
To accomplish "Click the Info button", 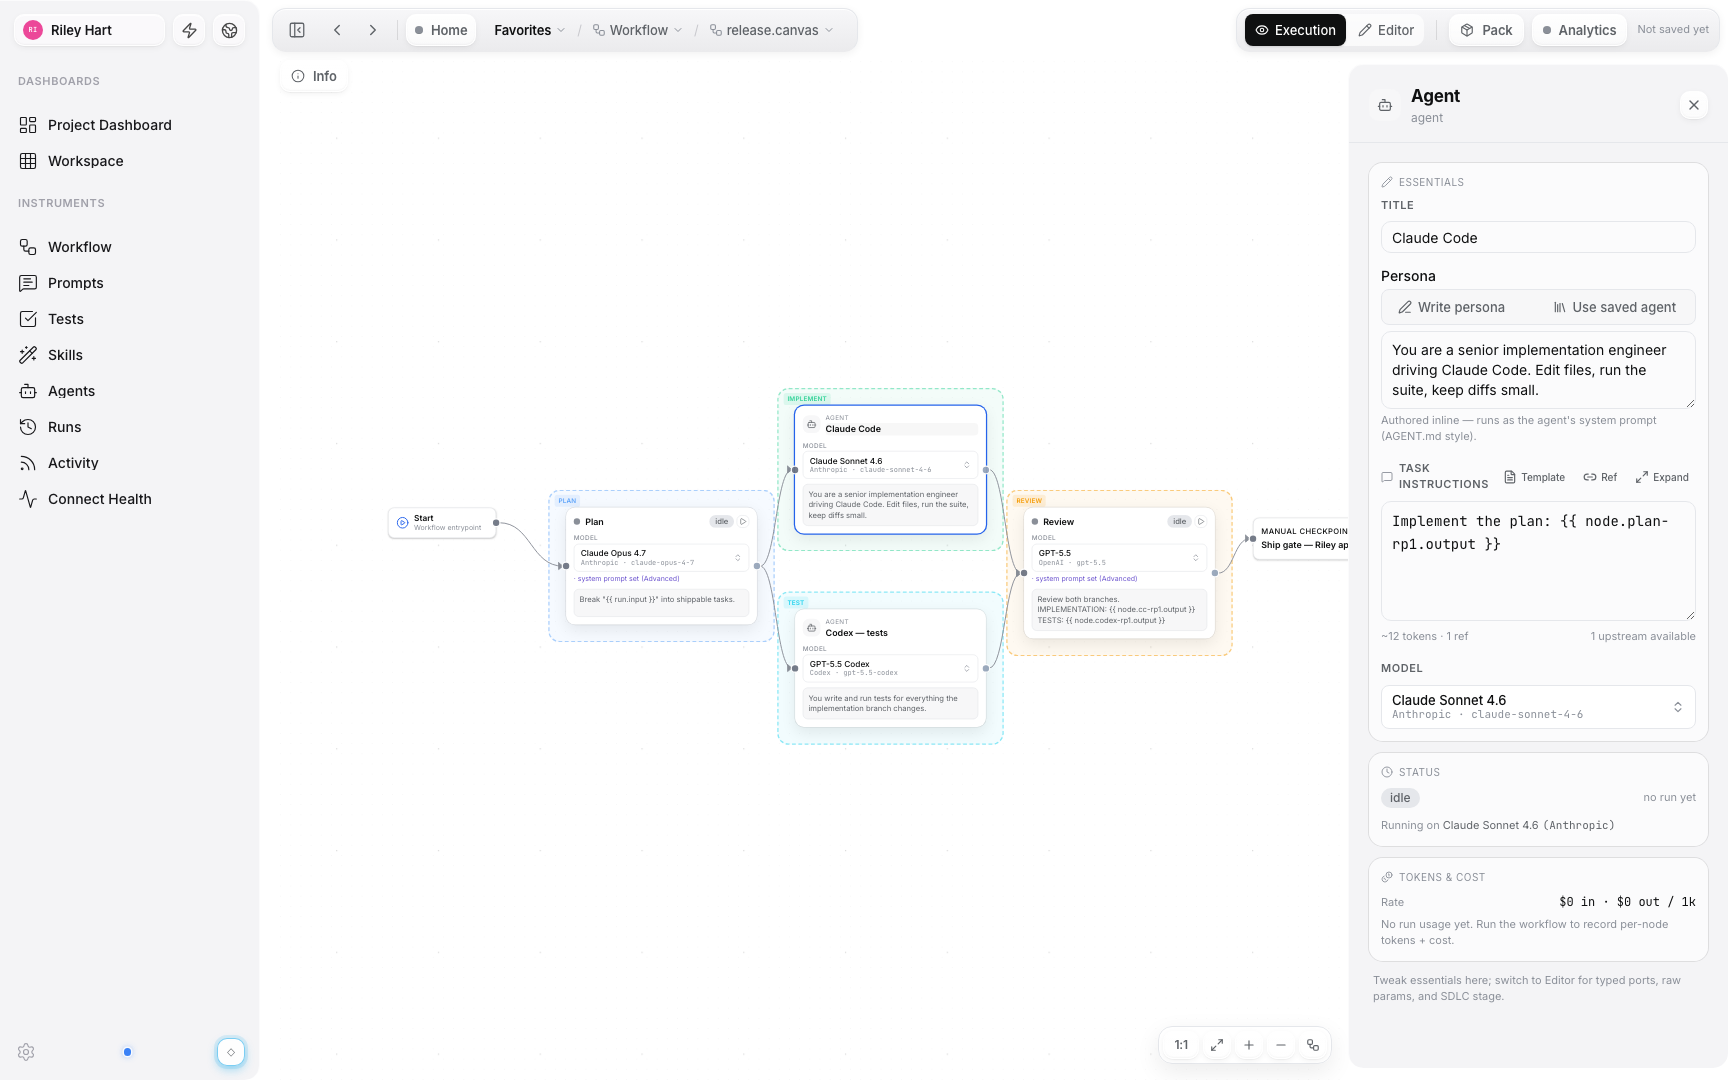I will click(314, 76).
